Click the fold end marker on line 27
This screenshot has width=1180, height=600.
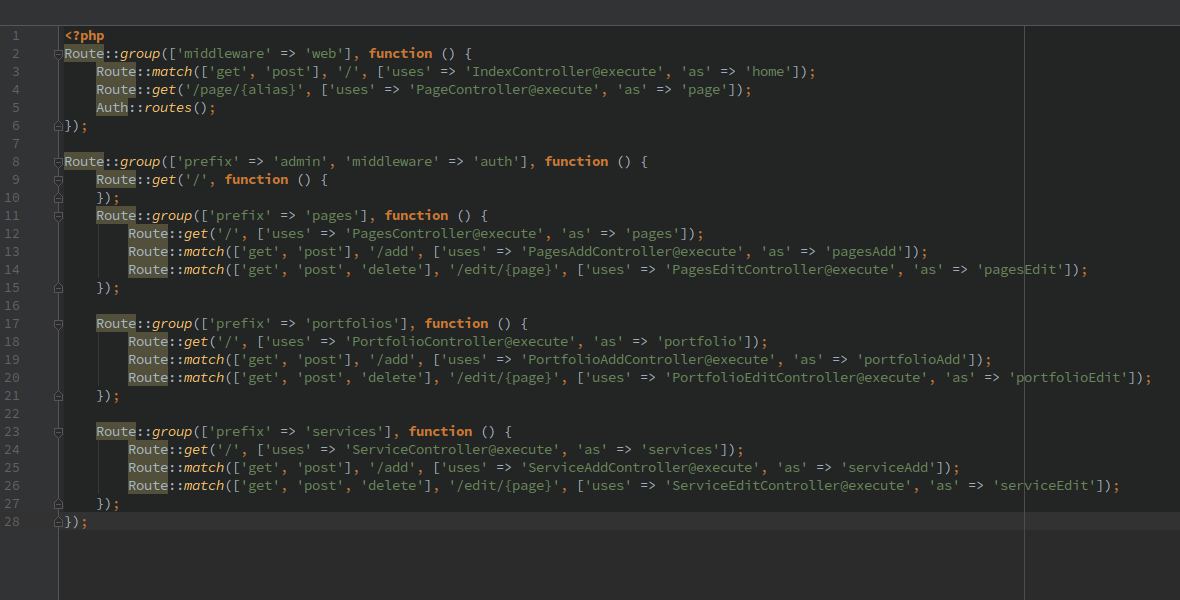point(58,504)
